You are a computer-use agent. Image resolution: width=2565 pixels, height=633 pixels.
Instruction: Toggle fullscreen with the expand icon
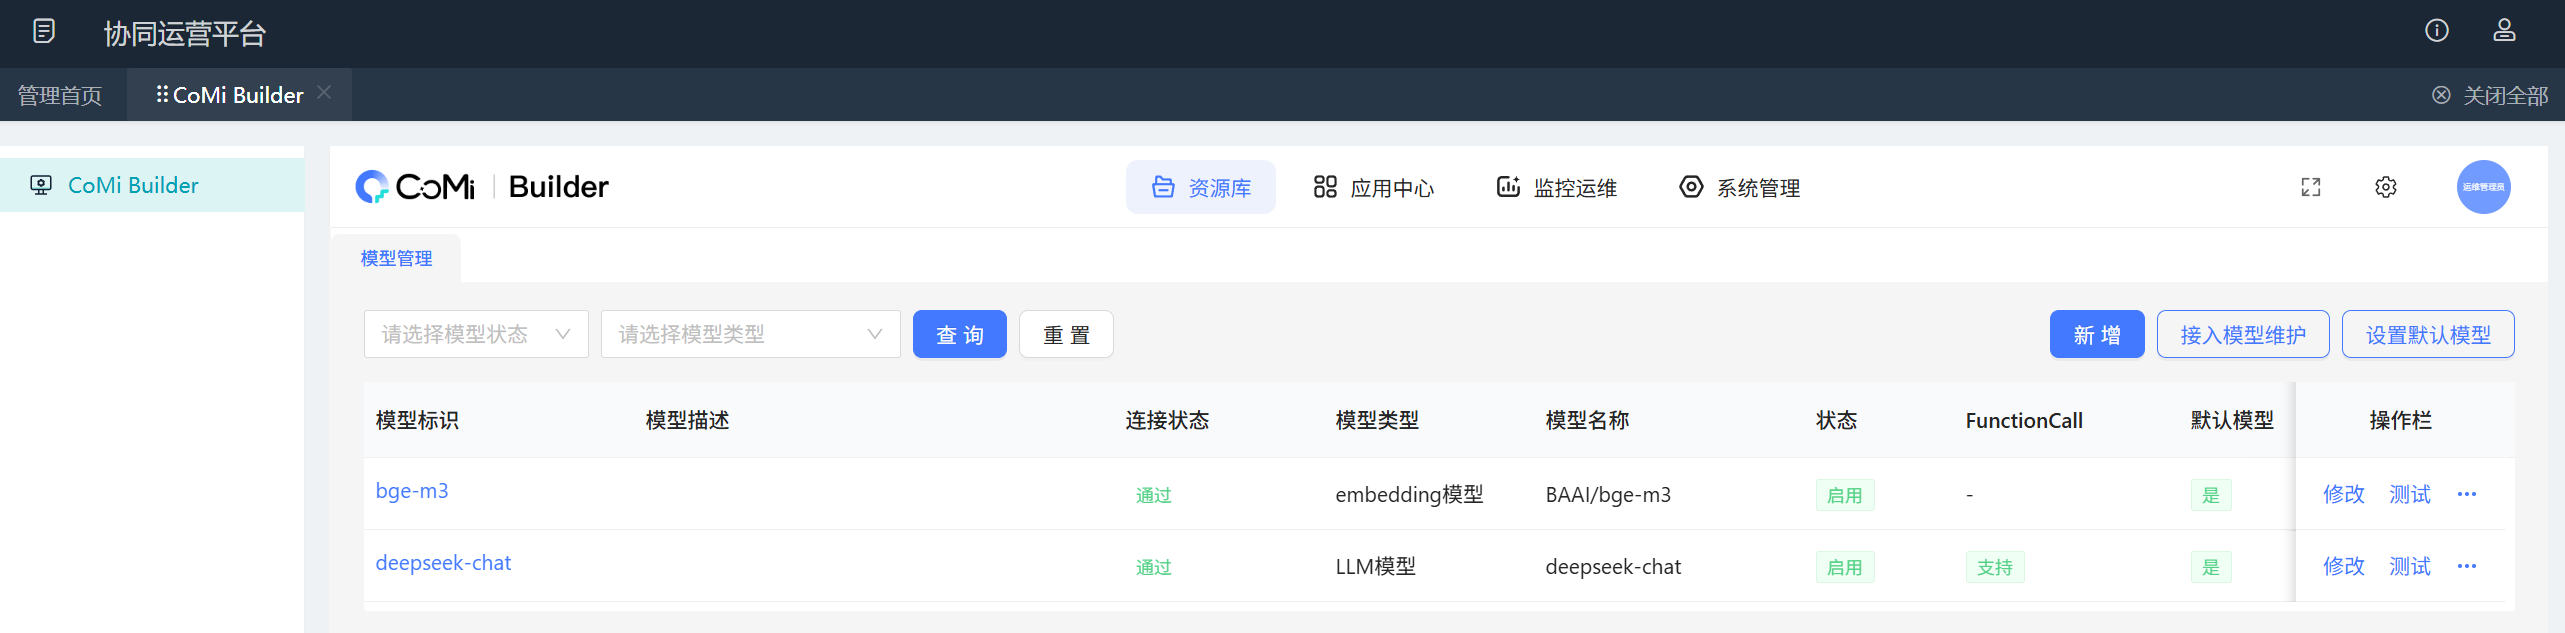pos(2311,187)
